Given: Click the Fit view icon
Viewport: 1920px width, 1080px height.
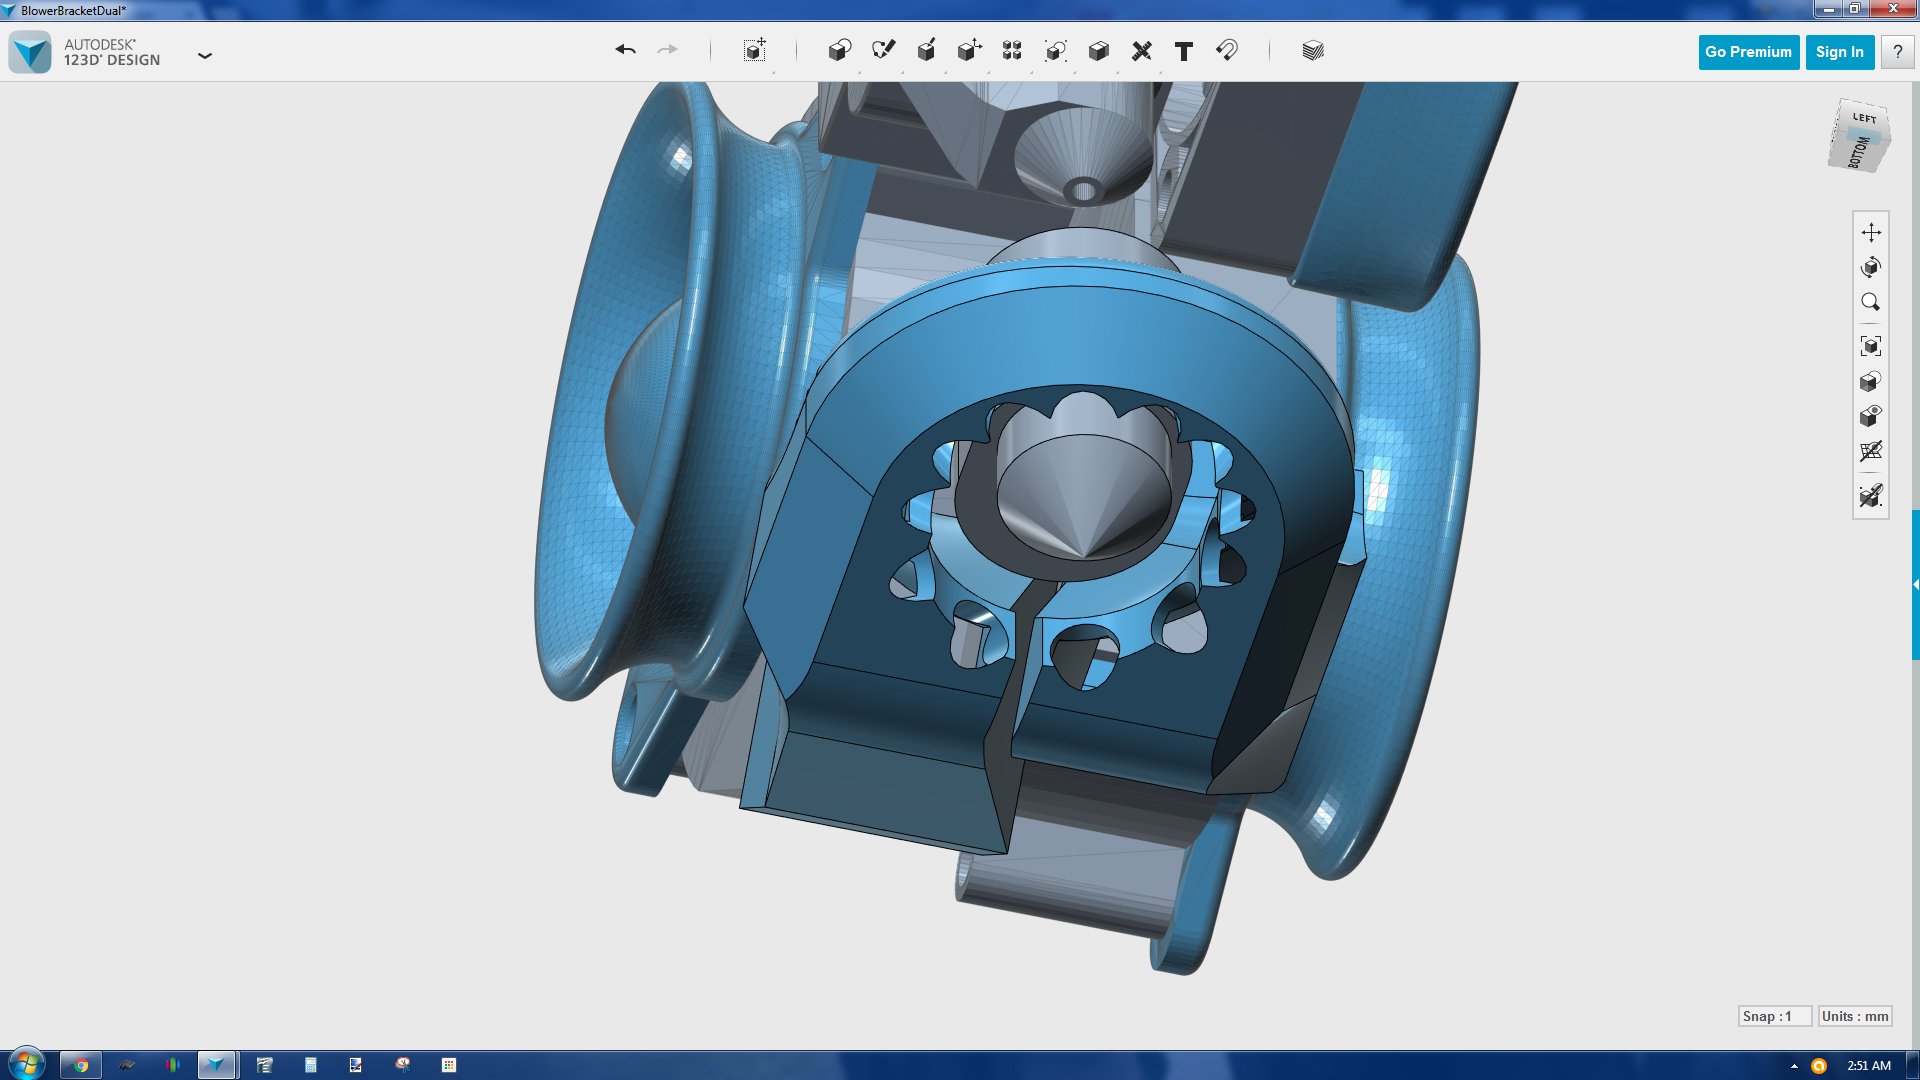Looking at the screenshot, I should coord(1871,346).
